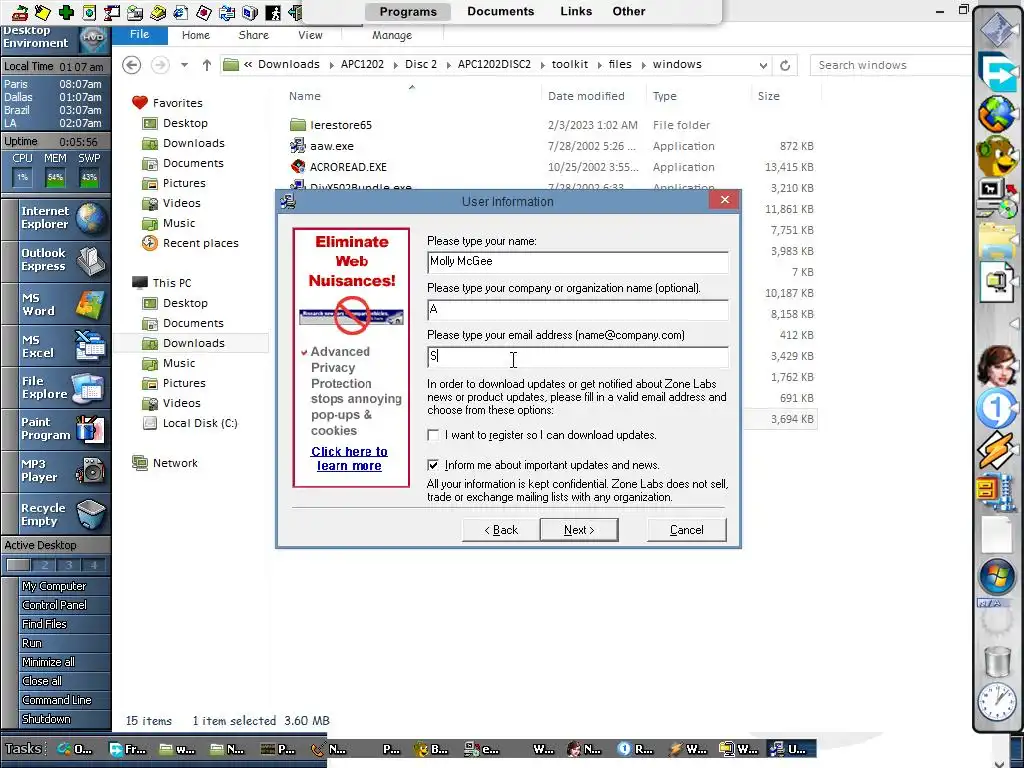The height and width of the screenshot is (768, 1024).
Task: Expand chevron after files in breadcrumb
Action: point(643,65)
